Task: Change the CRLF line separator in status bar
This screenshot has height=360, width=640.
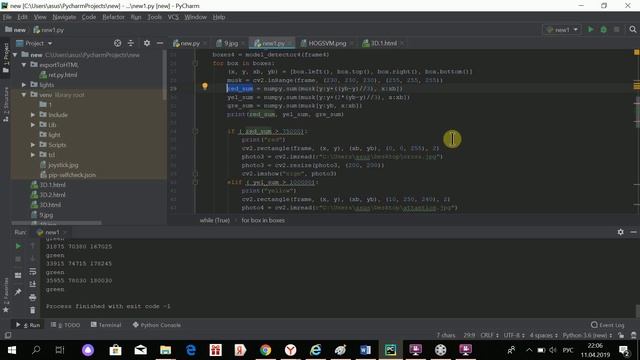Action: (489, 335)
